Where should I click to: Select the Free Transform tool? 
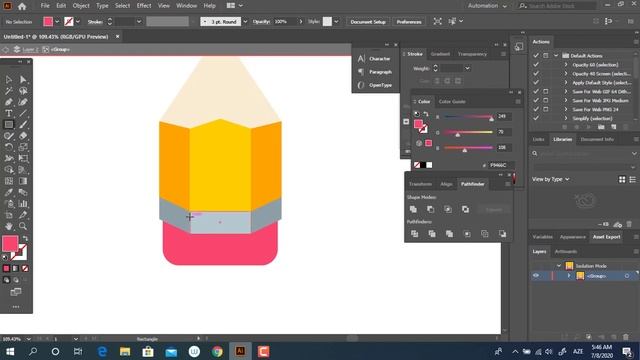23,158
